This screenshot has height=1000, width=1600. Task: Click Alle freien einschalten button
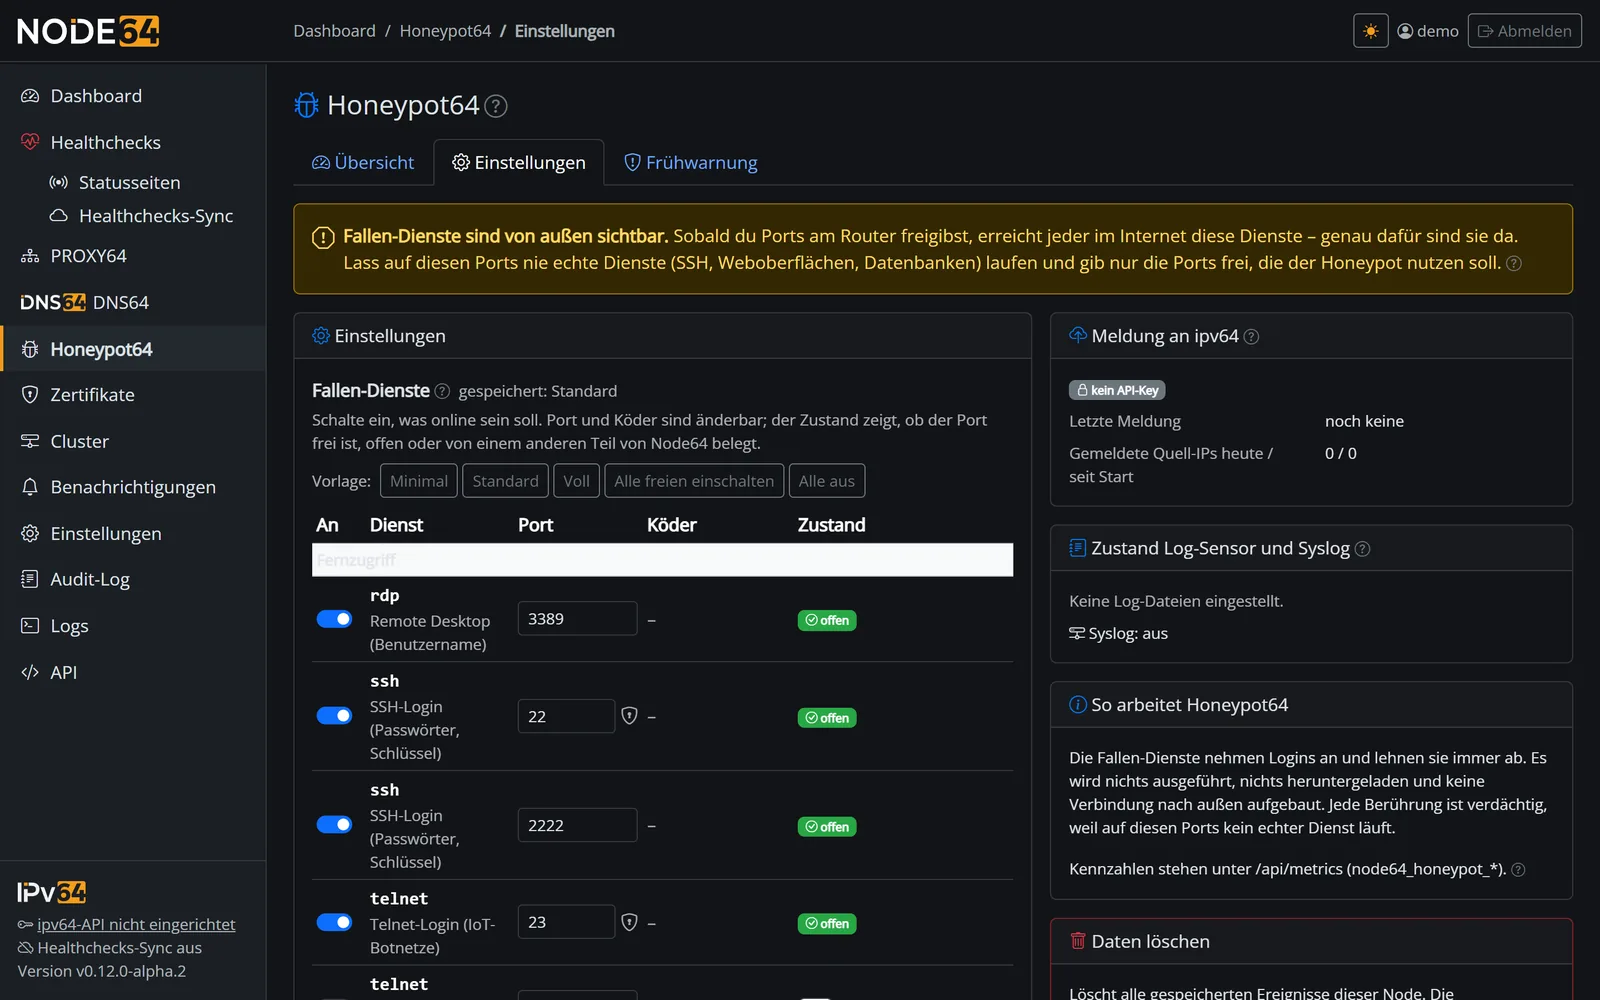pos(694,481)
